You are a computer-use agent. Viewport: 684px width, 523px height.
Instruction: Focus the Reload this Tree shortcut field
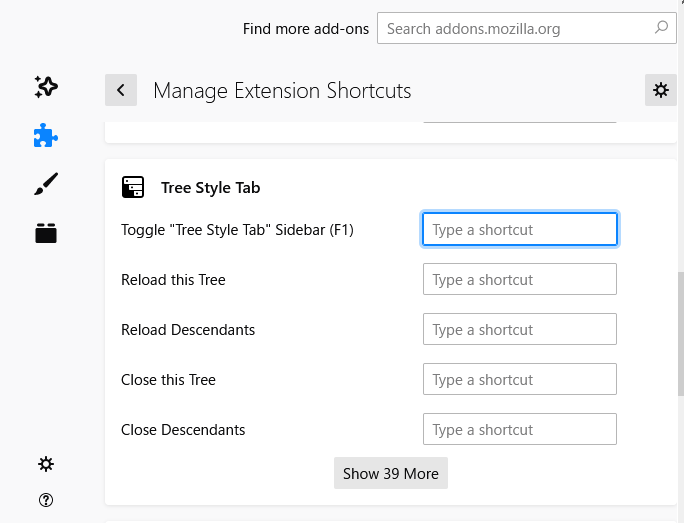pos(520,279)
